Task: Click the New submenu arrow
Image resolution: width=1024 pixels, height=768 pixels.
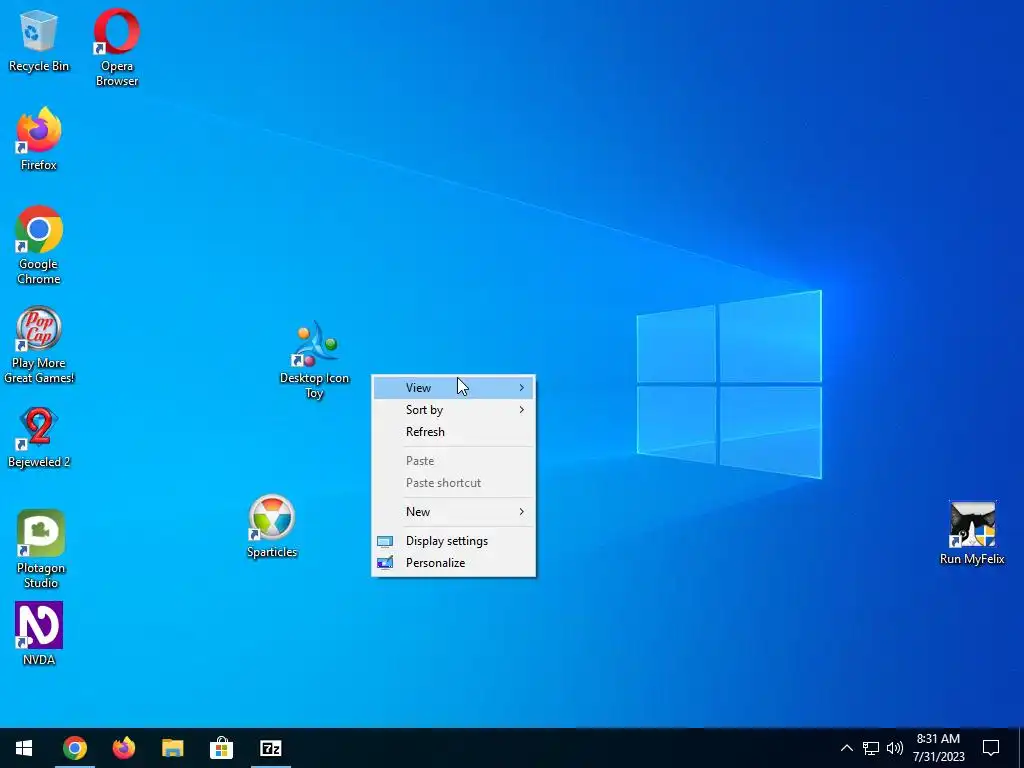Action: coord(521,512)
